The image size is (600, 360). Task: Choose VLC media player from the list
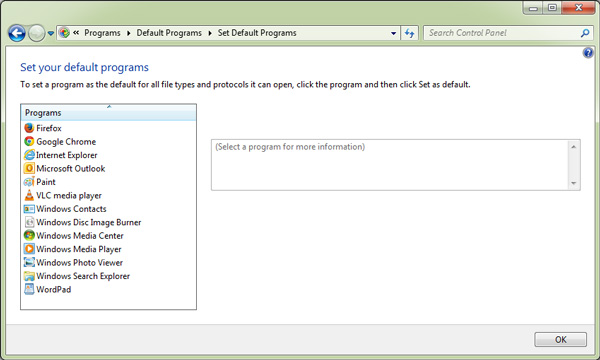click(69, 195)
